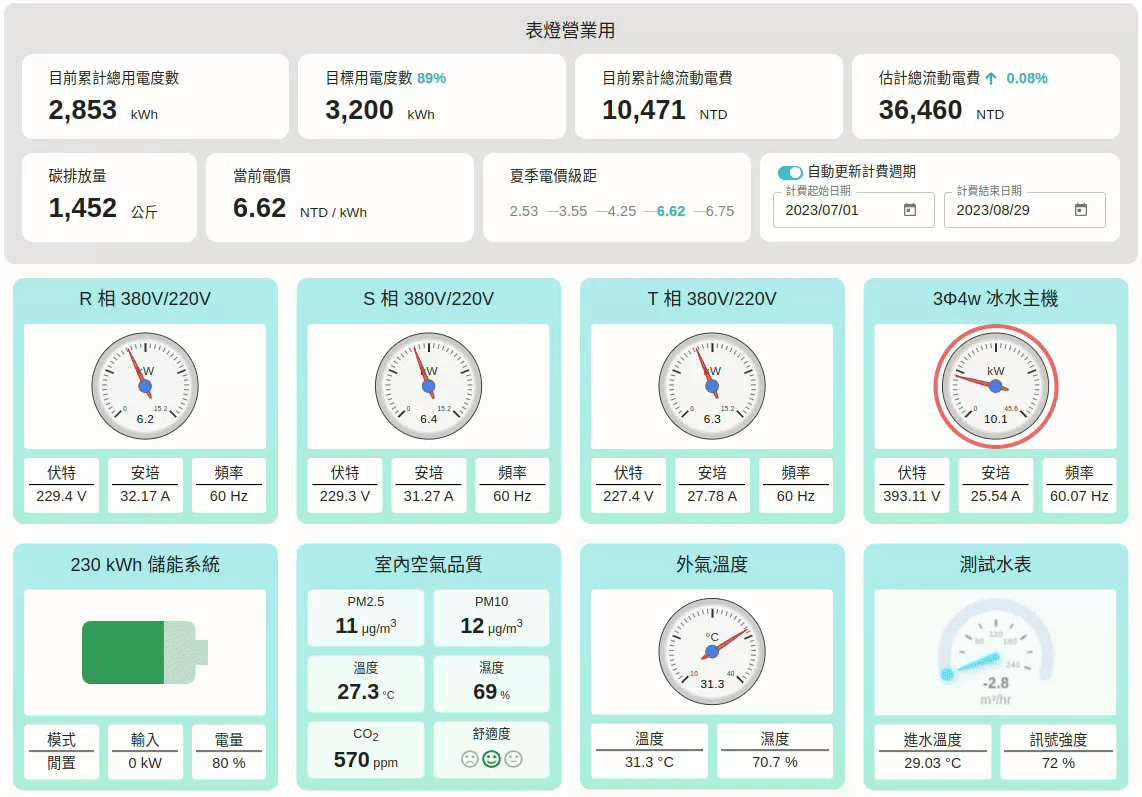Click the 32.17 A reading
Screen dimensions: 1142x797
click(145, 496)
